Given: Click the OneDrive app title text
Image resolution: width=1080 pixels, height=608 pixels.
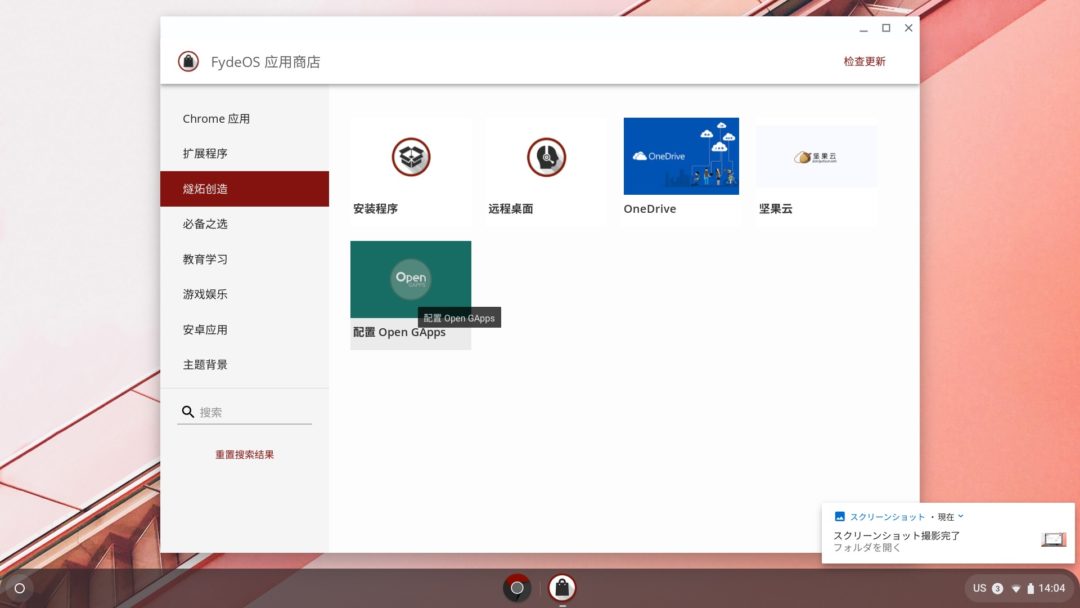Looking at the screenshot, I should 650,209.
